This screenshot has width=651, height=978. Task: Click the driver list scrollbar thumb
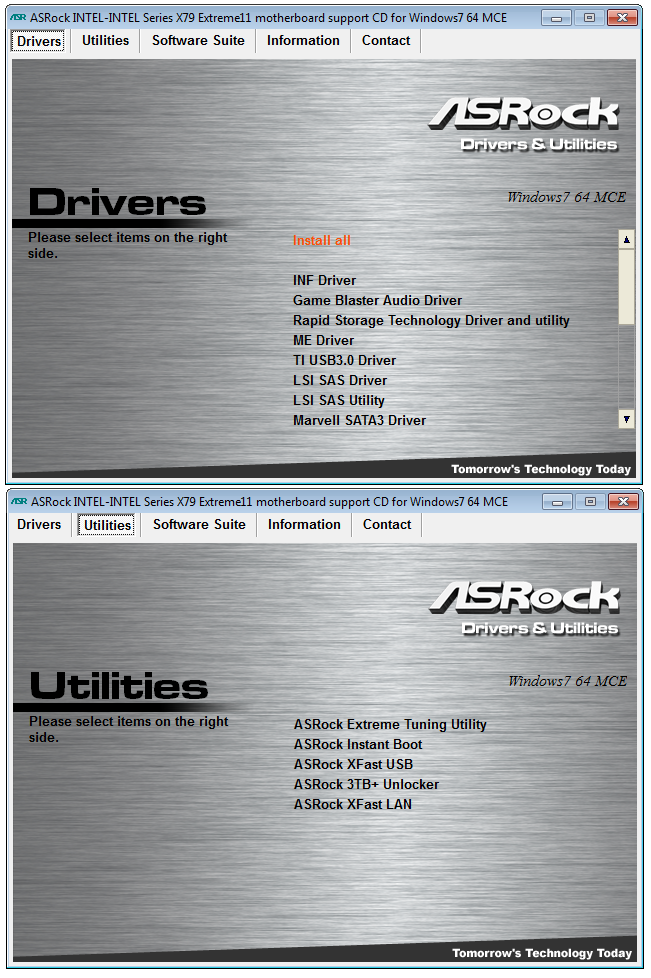pos(627,287)
